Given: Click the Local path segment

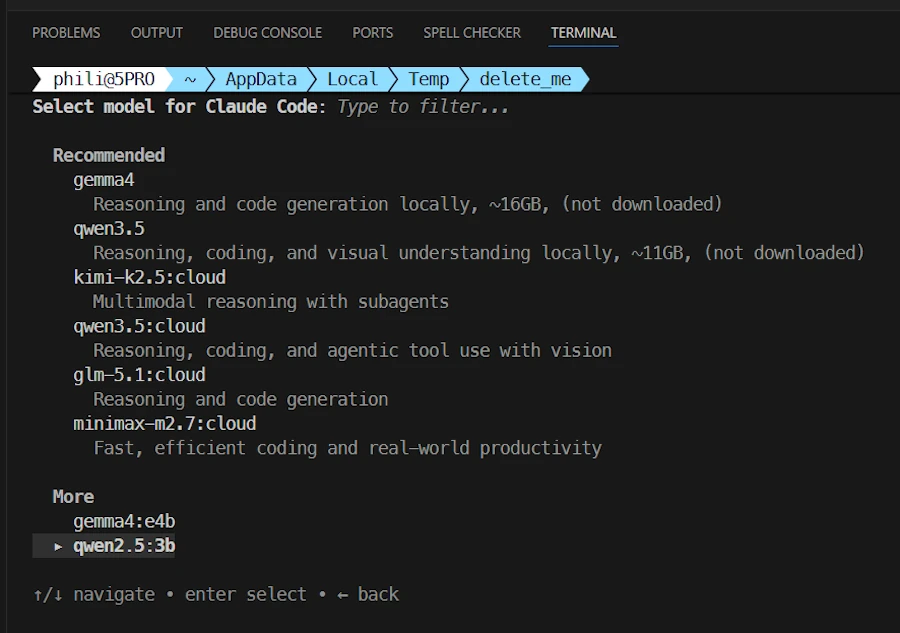Looking at the screenshot, I should 352,79.
